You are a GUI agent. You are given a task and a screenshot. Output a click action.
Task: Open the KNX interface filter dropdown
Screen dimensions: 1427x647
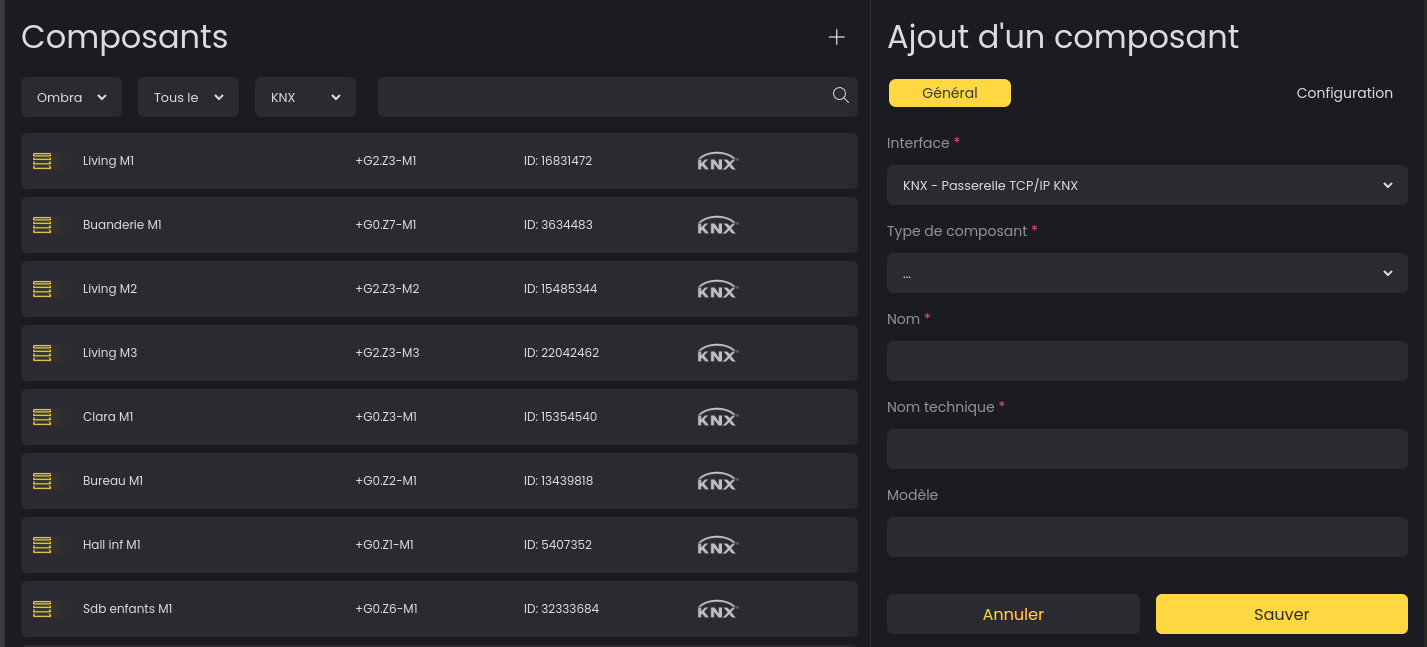[x=305, y=97]
